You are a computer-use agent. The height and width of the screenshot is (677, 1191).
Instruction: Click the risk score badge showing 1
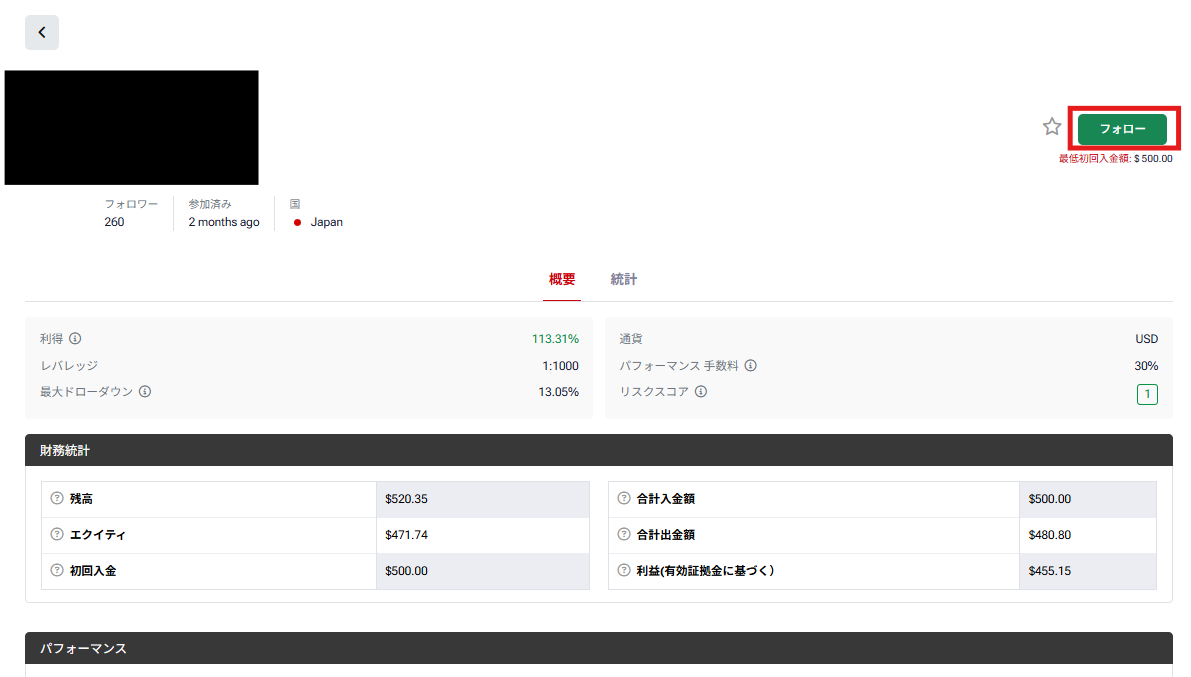click(x=1147, y=394)
